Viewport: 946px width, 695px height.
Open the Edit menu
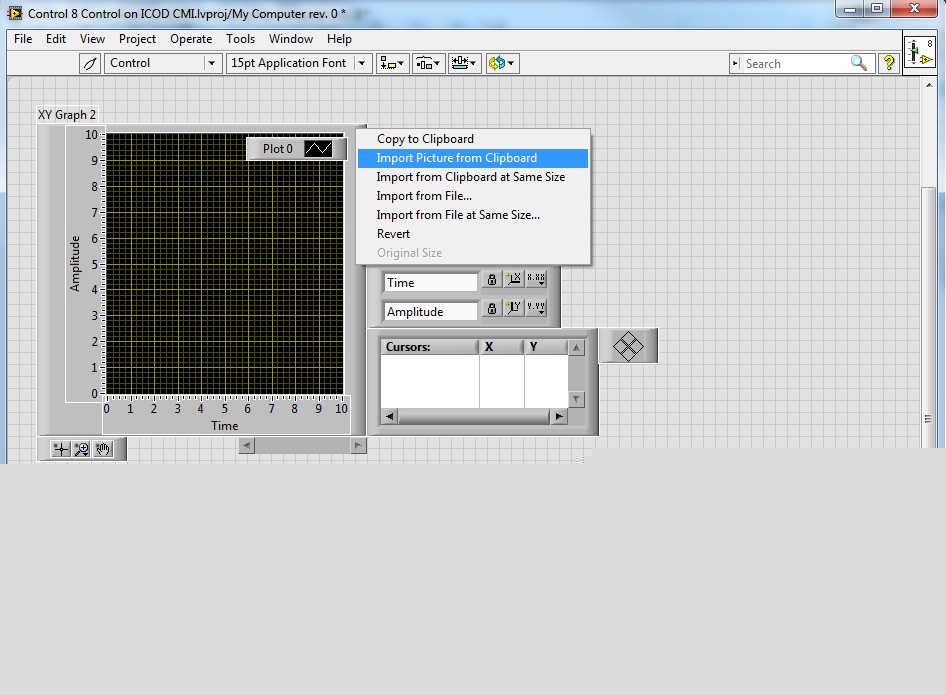coord(56,39)
